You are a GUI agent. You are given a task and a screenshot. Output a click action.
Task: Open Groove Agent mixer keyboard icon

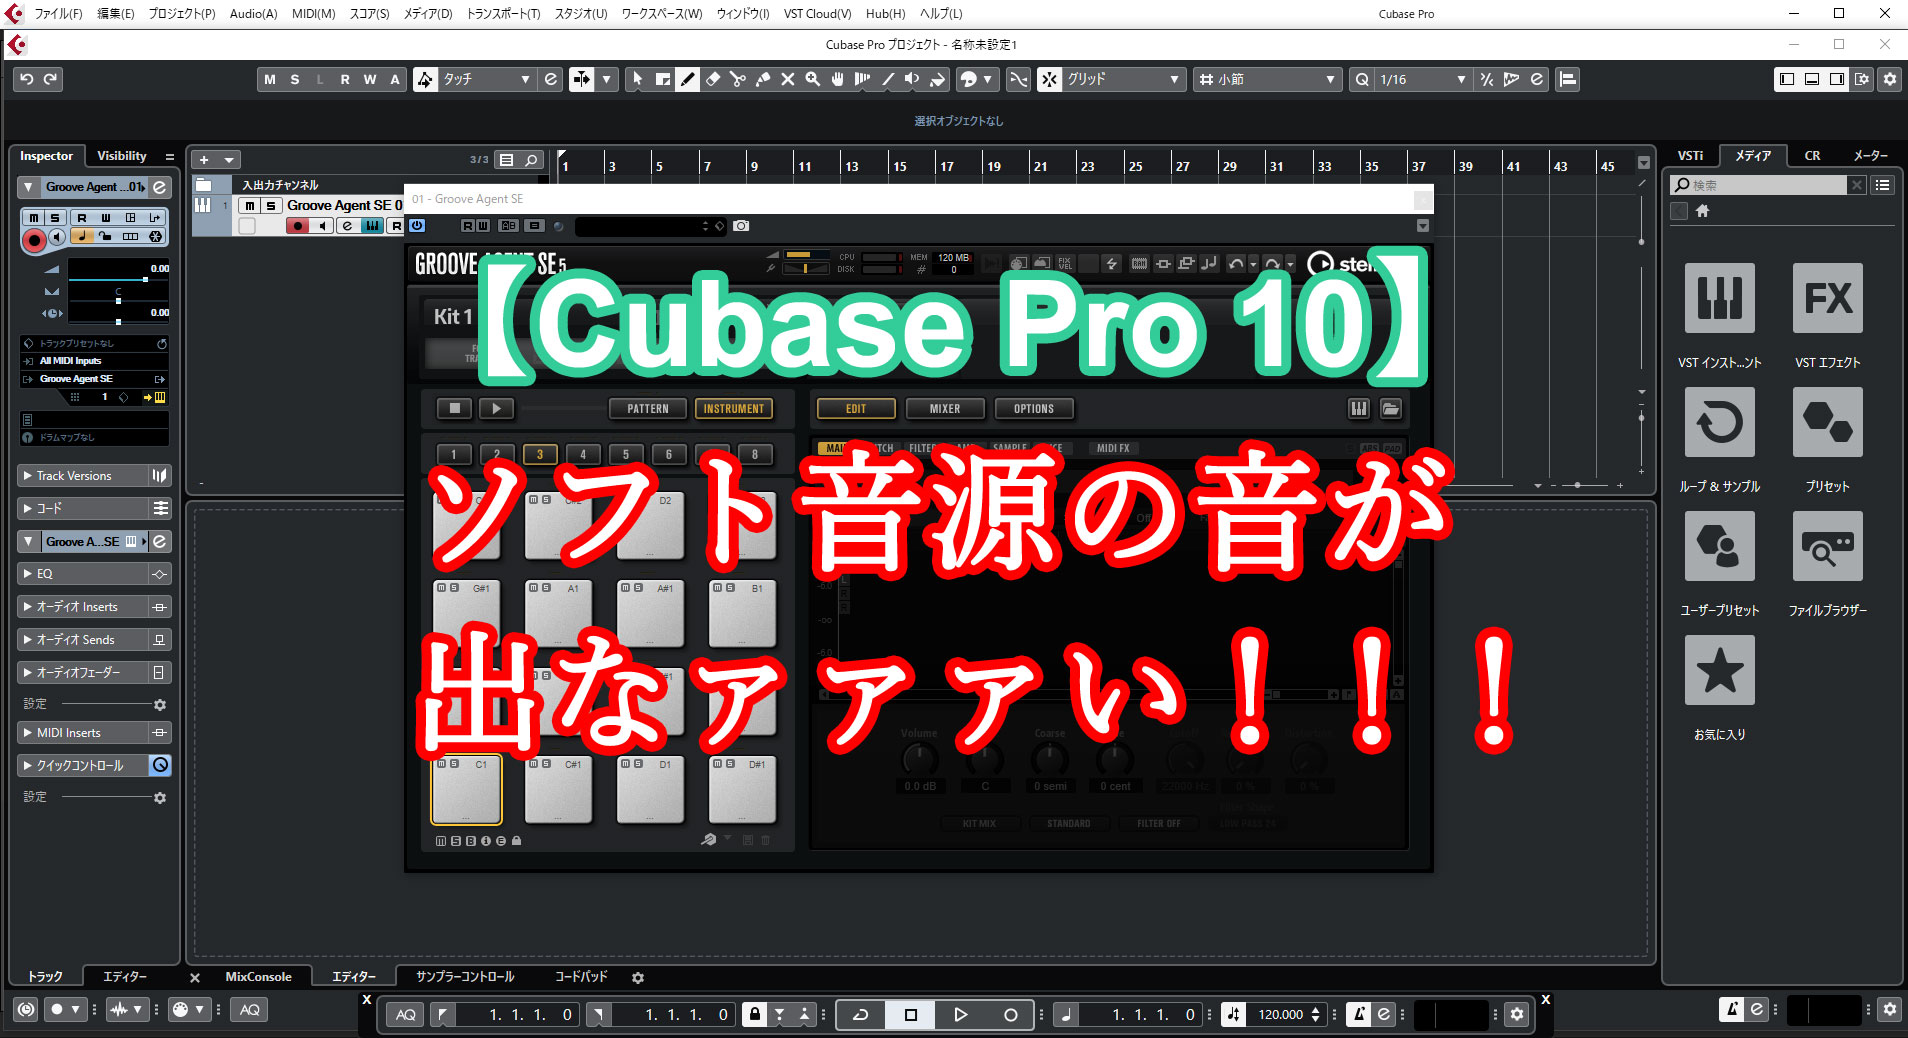click(1358, 408)
